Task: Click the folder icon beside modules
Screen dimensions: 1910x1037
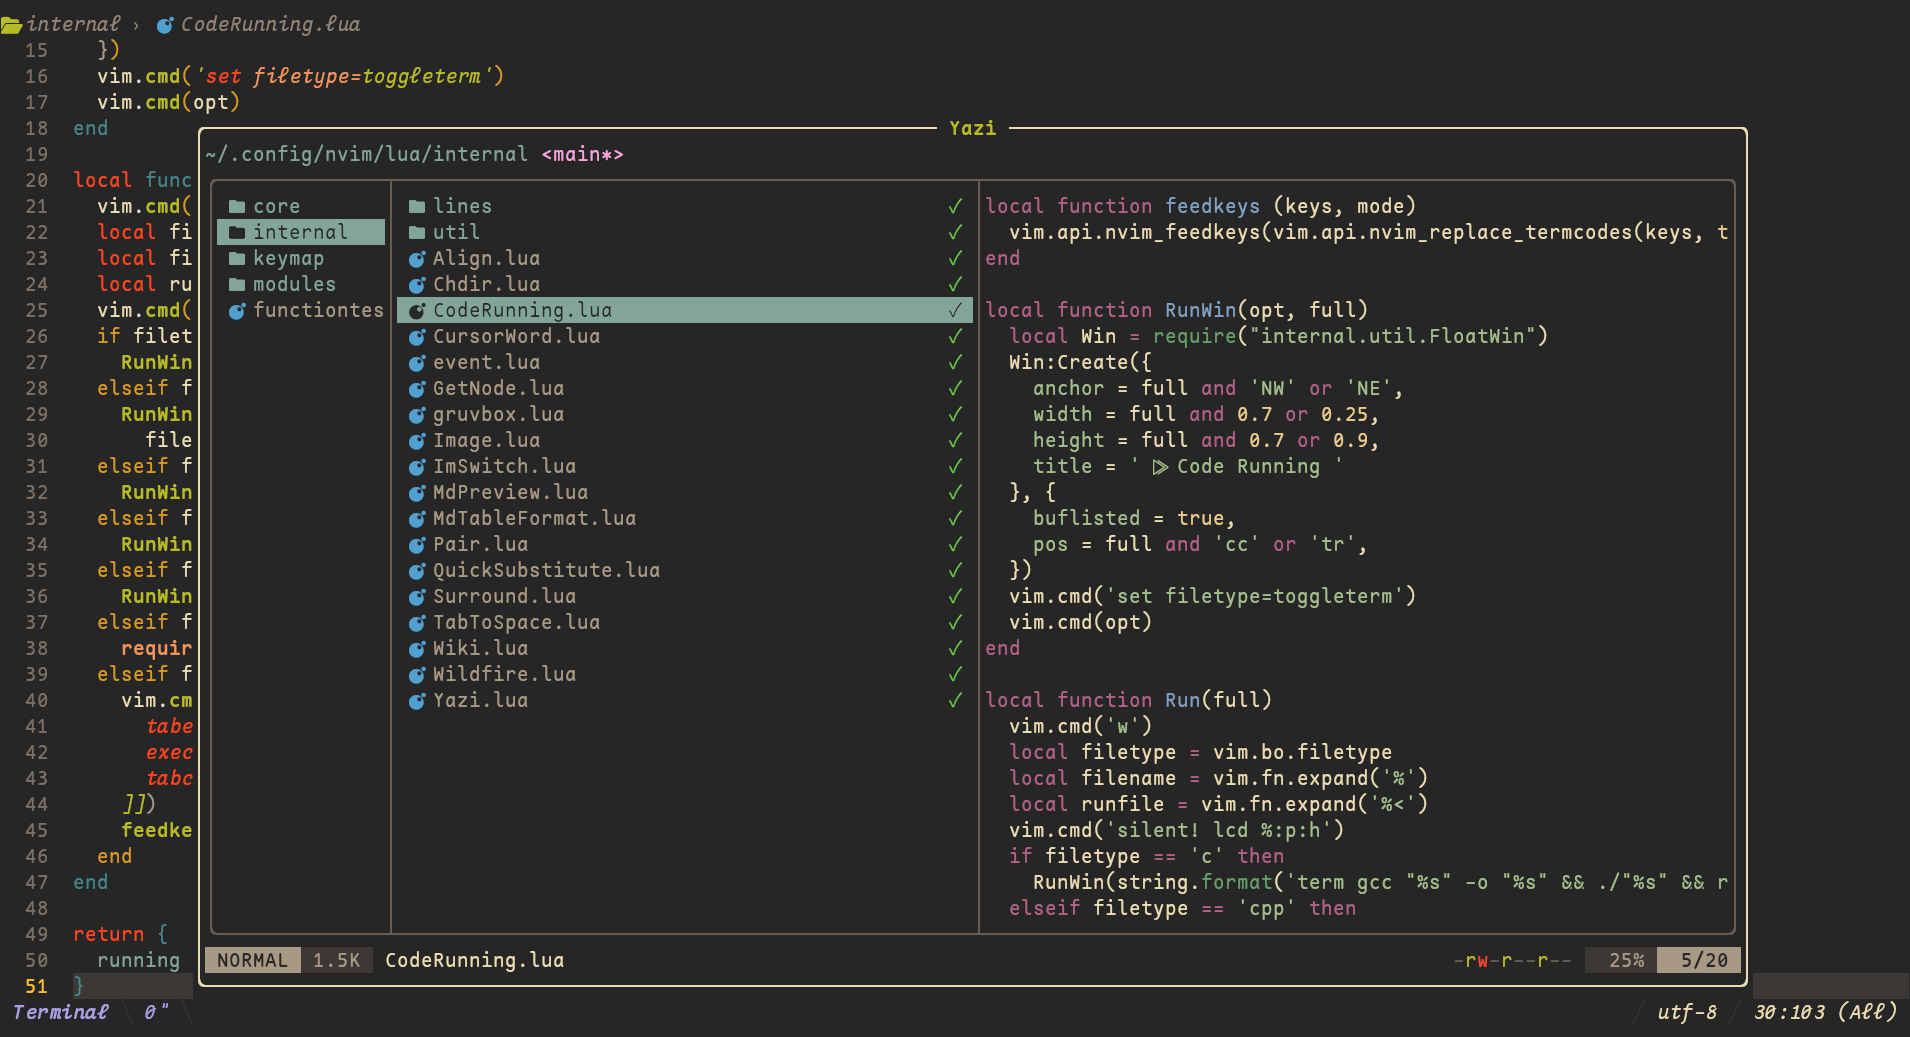Action: (237, 285)
